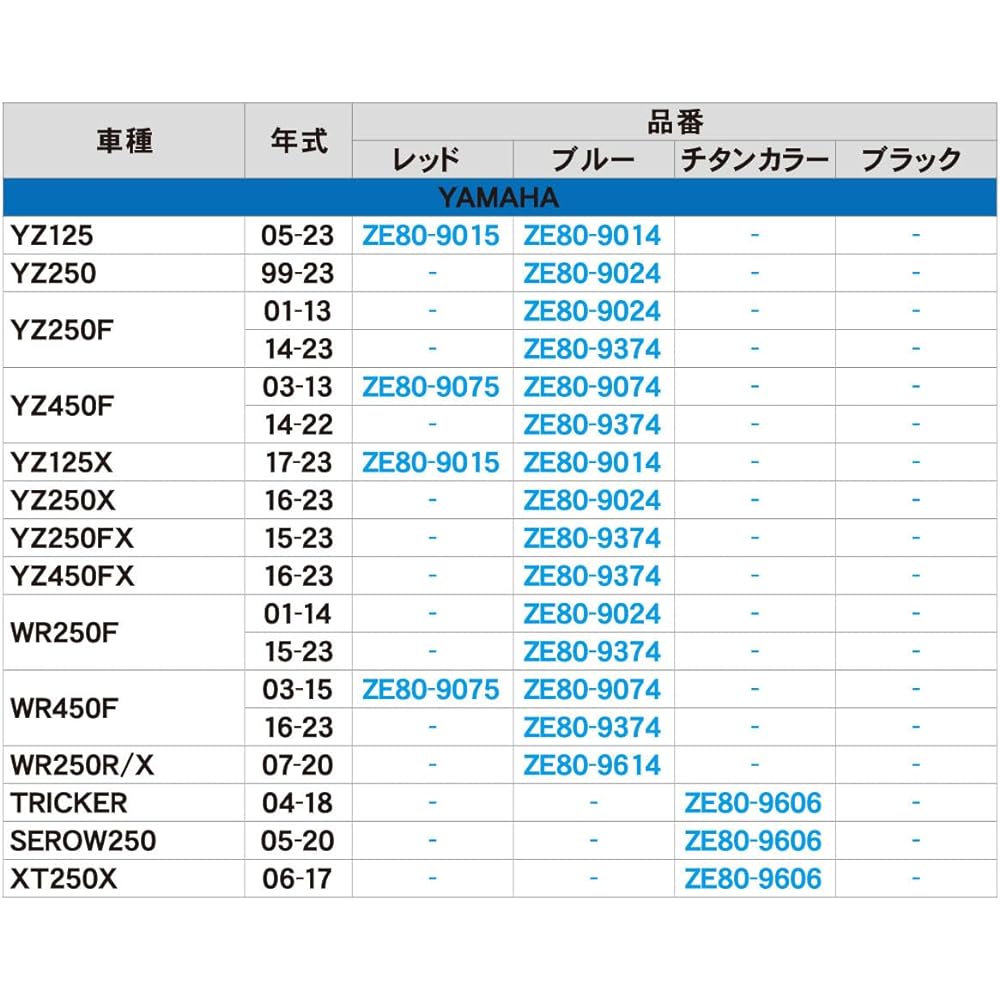This screenshot has height=1000, width=1000.
Task: Click the 年式 column header
Action: [x=298, y=141]
